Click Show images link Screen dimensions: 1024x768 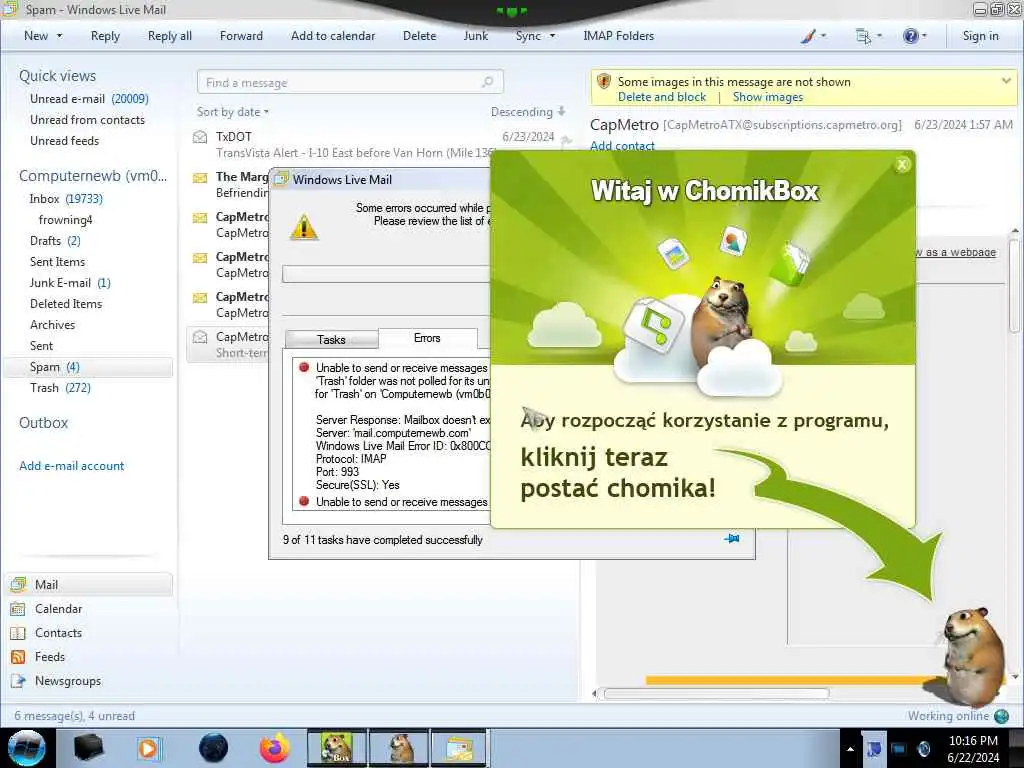point(767,97)
